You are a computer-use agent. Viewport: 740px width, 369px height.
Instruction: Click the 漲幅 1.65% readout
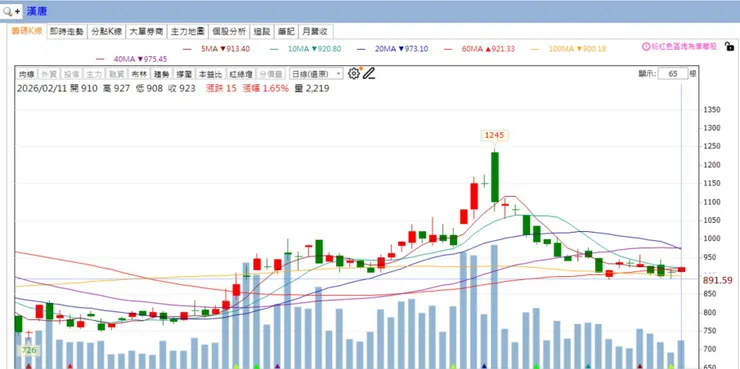[266, 88]
